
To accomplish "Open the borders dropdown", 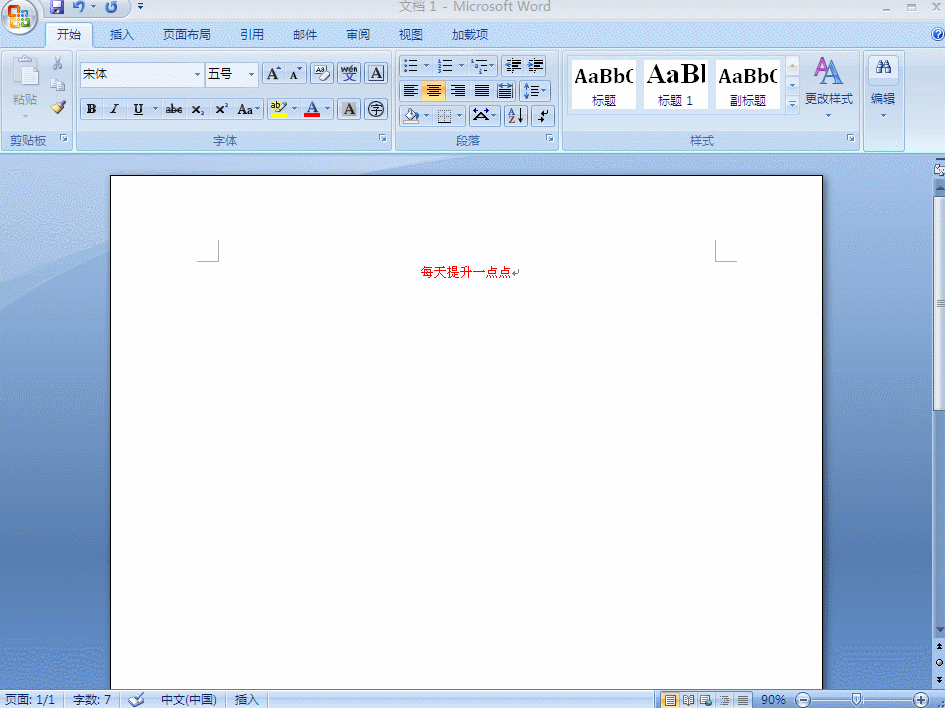I will tap(459, 115).
